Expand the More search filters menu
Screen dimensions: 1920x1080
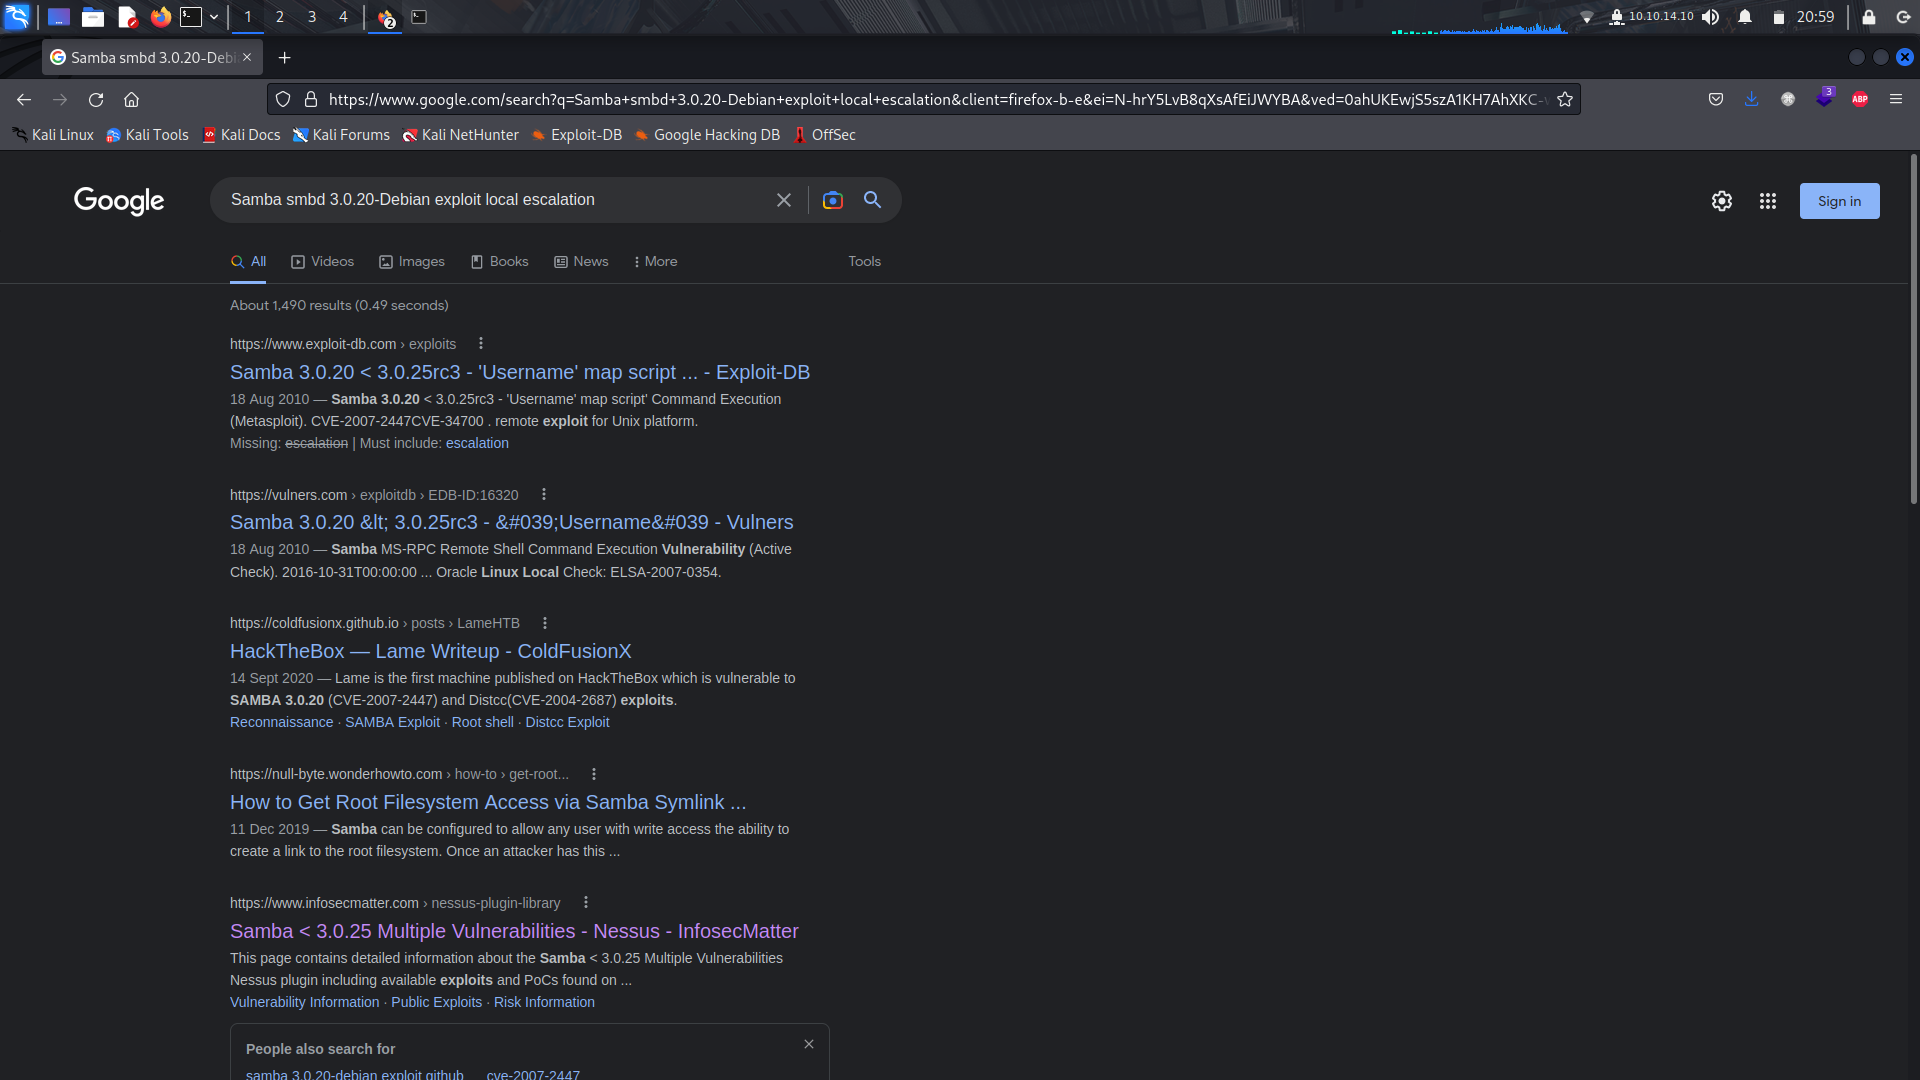tap(656, 261)
